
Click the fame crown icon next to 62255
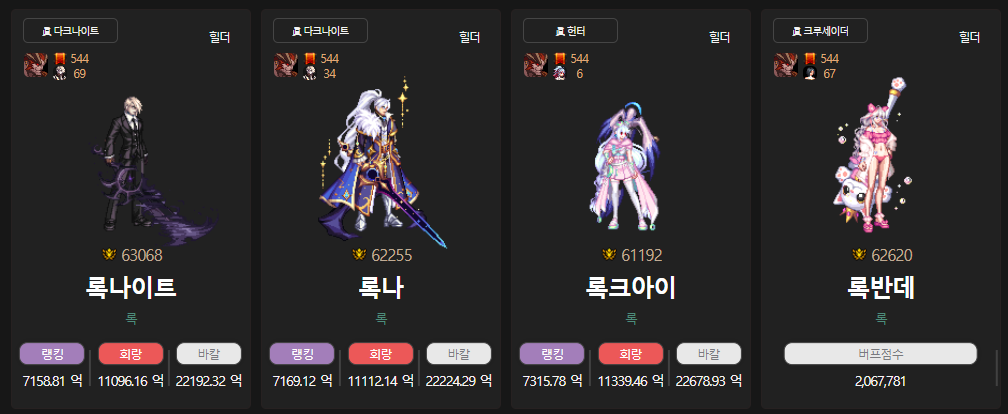[x=359, y=255]
